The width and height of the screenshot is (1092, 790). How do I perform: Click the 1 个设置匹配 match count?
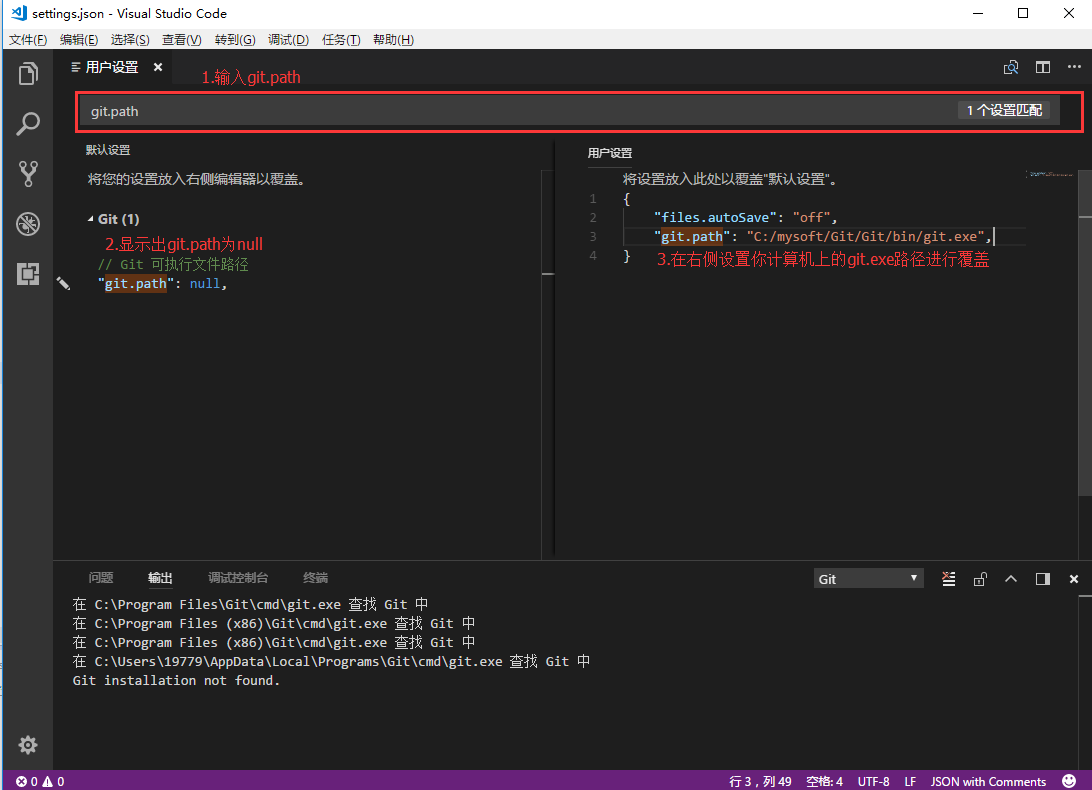pyautogui.click(x=1004, y=110)
